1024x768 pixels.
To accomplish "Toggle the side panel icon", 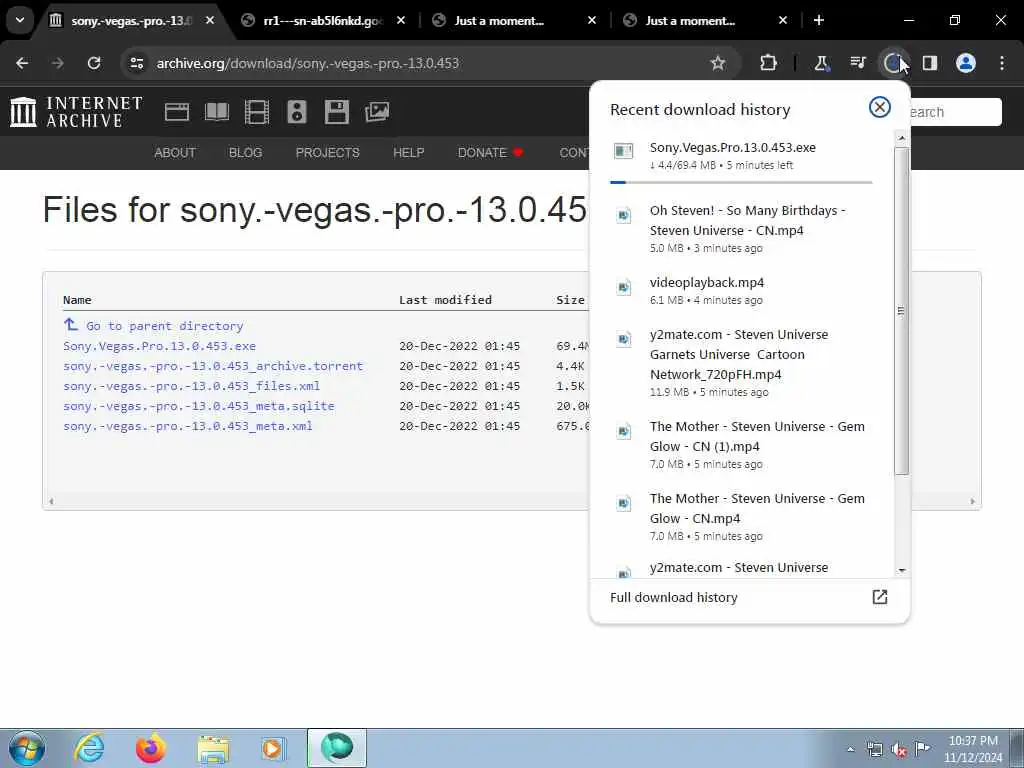I will [930, 63].
